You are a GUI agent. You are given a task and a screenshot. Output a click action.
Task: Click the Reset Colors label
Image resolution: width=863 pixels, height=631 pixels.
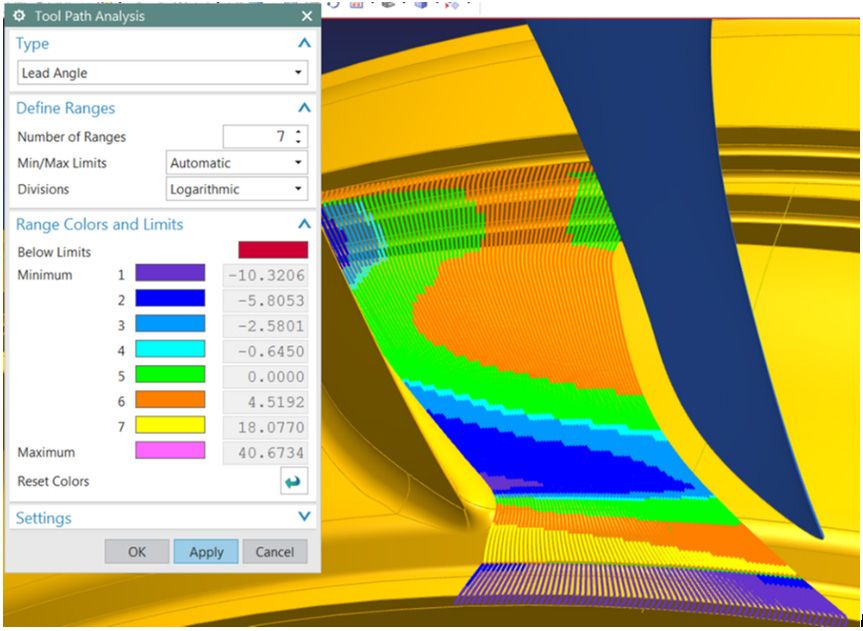(x=53, y=481)
